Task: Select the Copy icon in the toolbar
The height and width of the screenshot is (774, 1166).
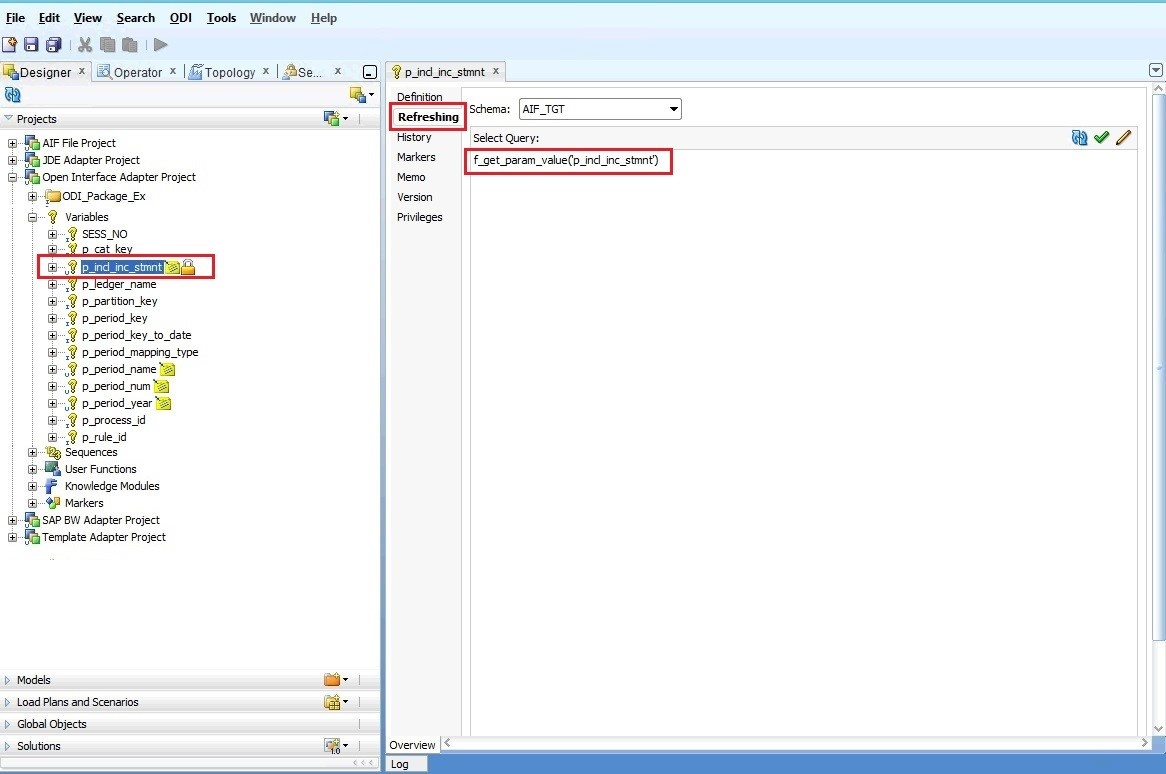Action: pyautogui.click(x=107, y=44)
